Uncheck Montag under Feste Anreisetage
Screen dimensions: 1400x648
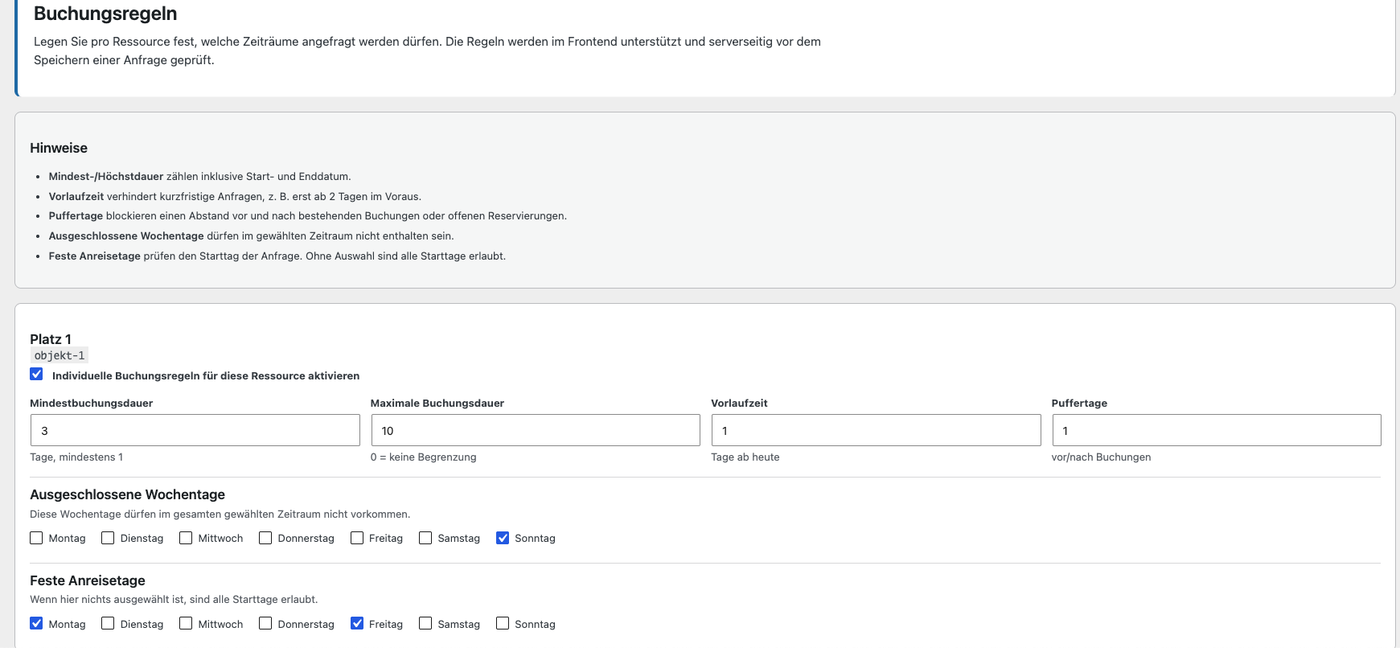click(37, 623)
